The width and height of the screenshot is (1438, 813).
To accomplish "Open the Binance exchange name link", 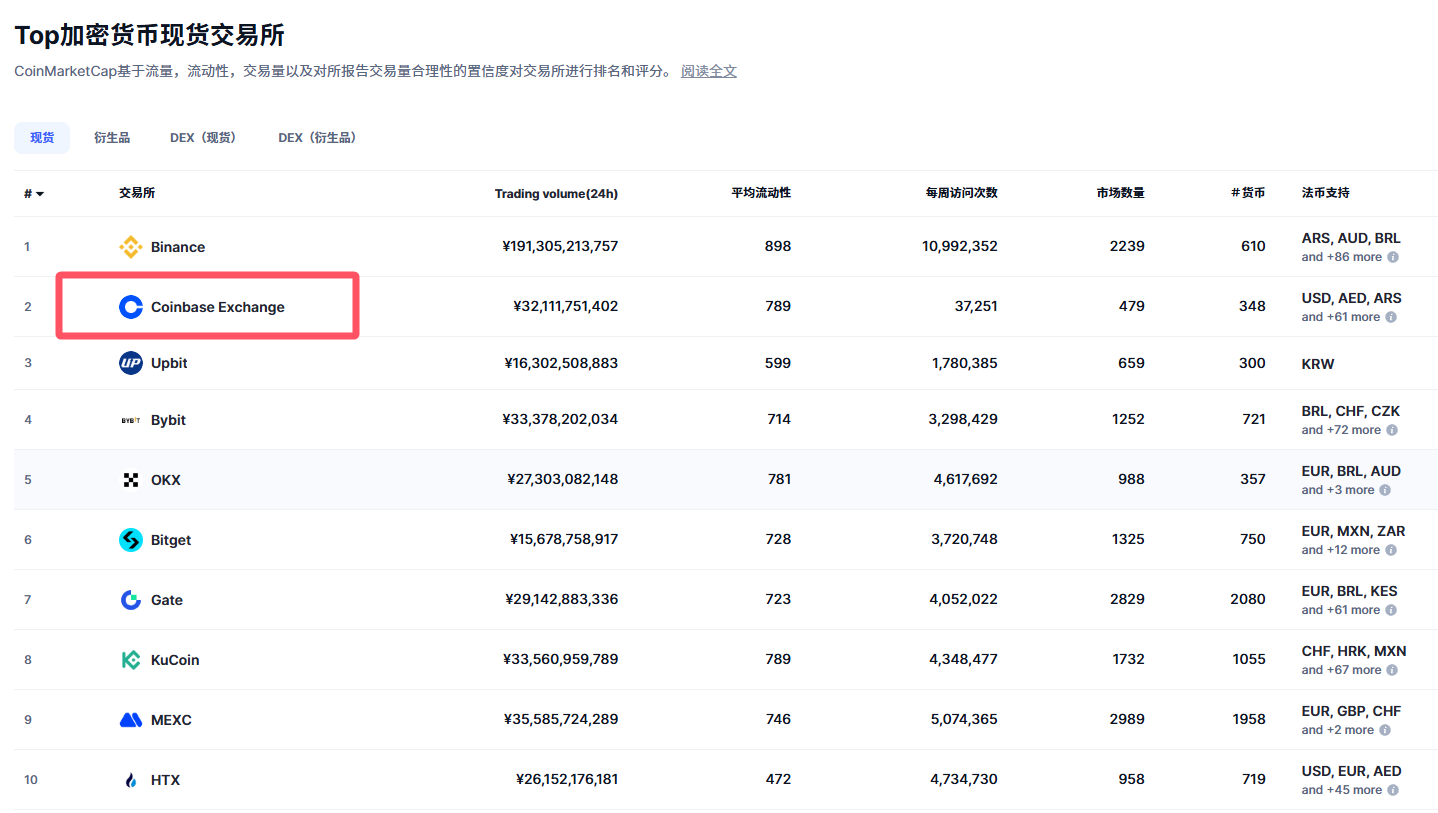I will point(178,246).
